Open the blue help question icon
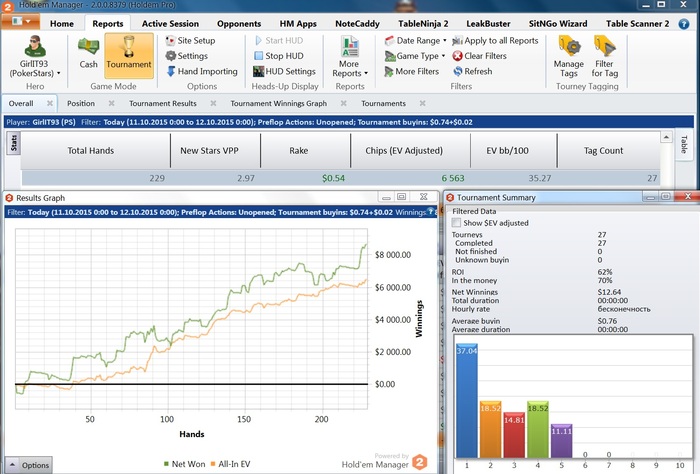The image size is (700, 474). pos(683,24)
